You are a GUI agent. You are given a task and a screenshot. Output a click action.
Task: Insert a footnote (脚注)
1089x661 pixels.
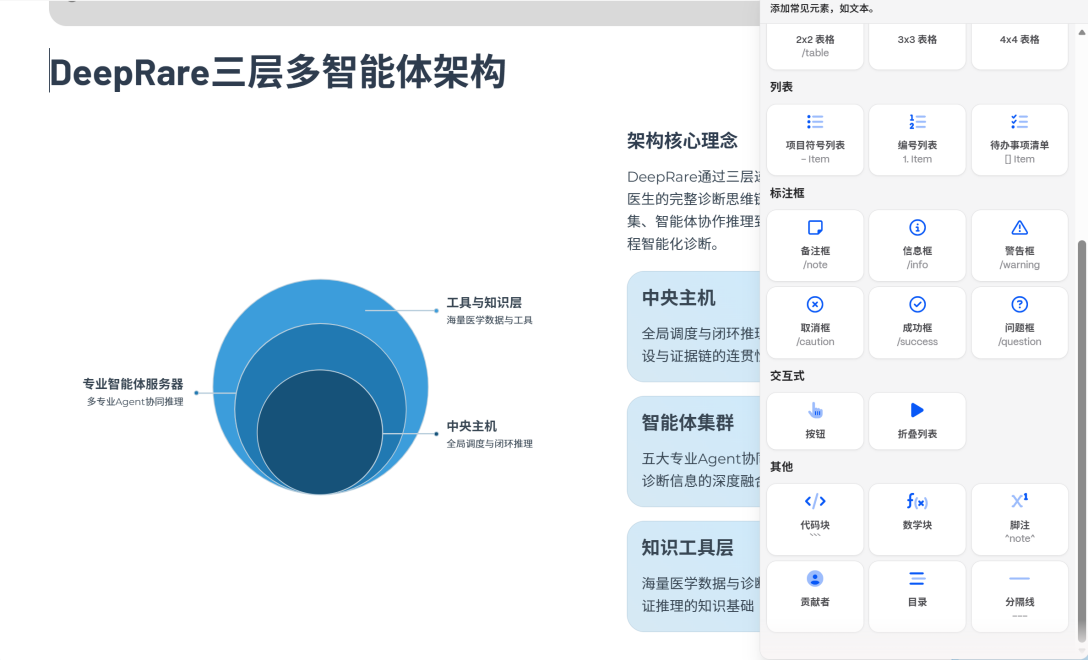point(1018,519)
